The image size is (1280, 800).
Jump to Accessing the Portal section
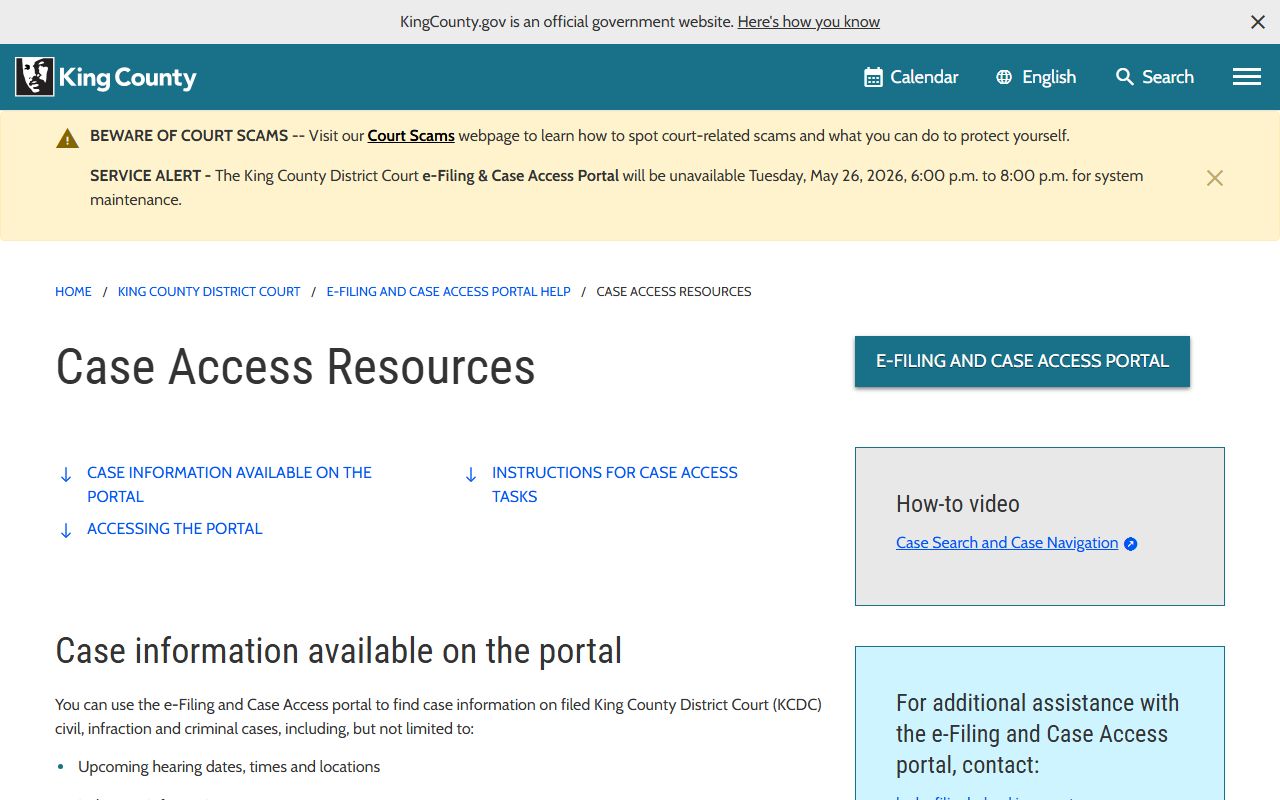pos(175,529)
